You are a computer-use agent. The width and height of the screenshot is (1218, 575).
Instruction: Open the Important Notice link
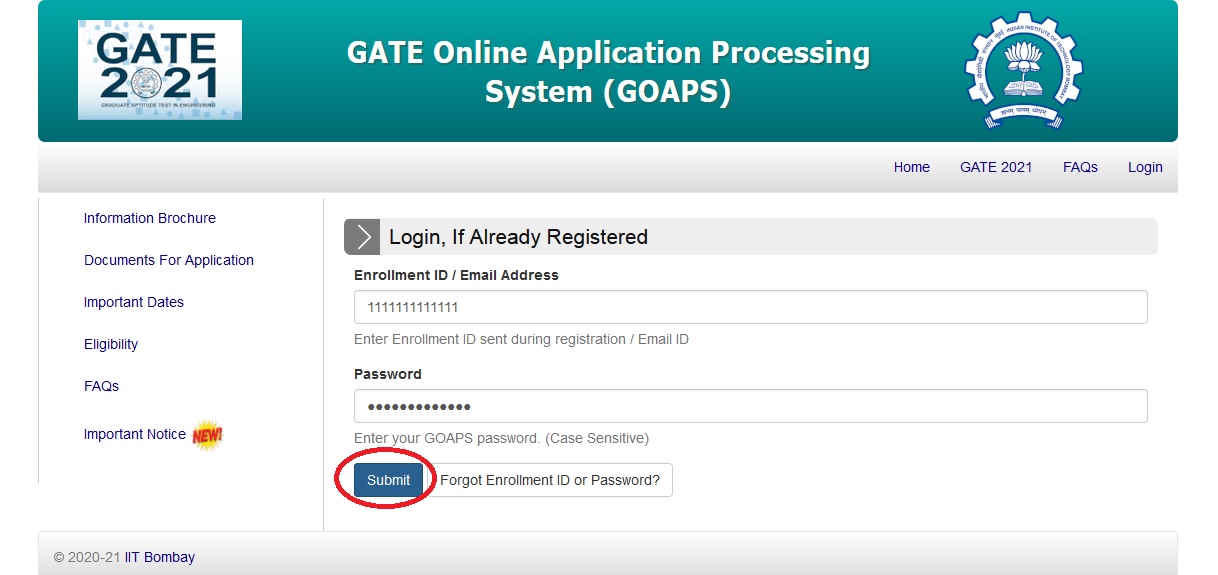tap(135, 434)
